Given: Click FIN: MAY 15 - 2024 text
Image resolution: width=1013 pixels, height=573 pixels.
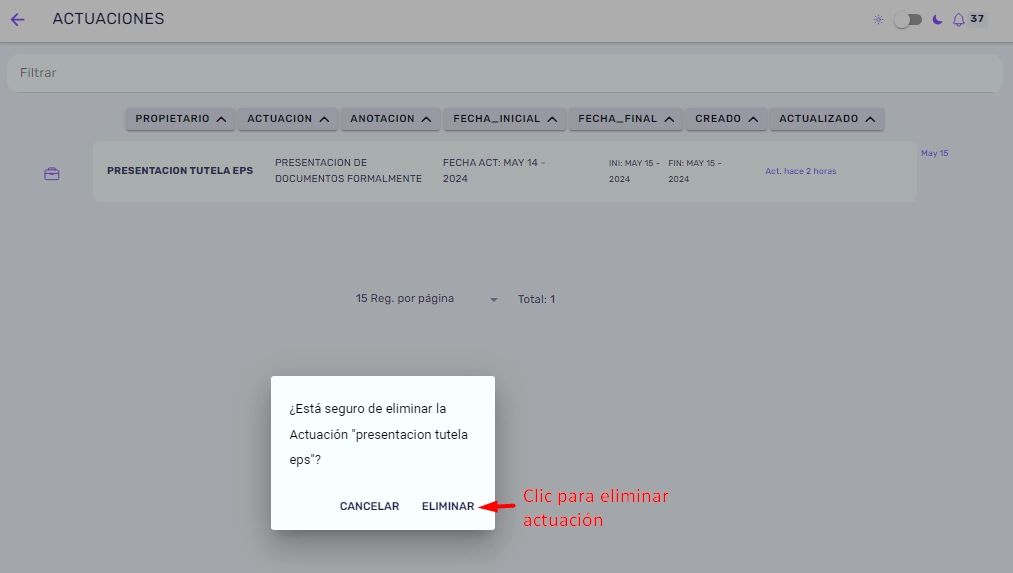Looking at the screenshot, I should [x=694, y=171].
